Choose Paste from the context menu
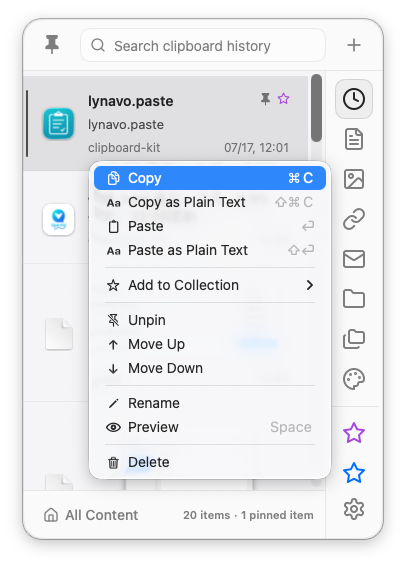 [210, 226]
